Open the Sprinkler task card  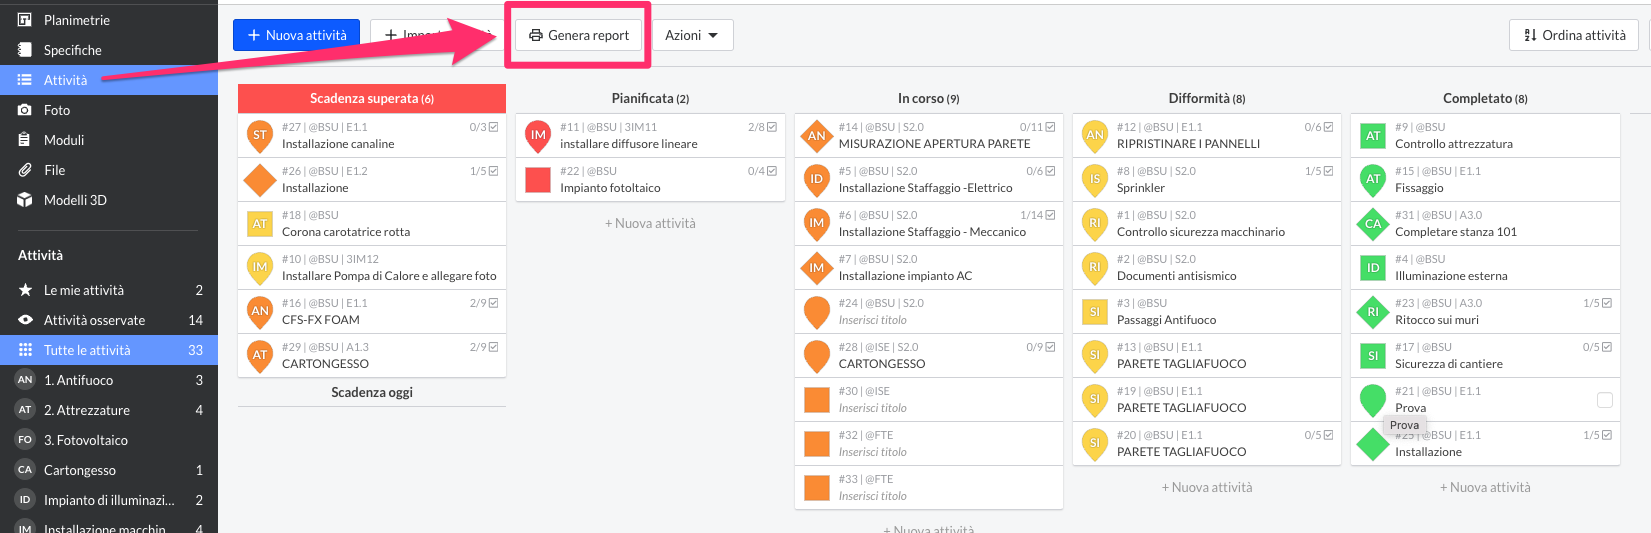point(1206,180)
